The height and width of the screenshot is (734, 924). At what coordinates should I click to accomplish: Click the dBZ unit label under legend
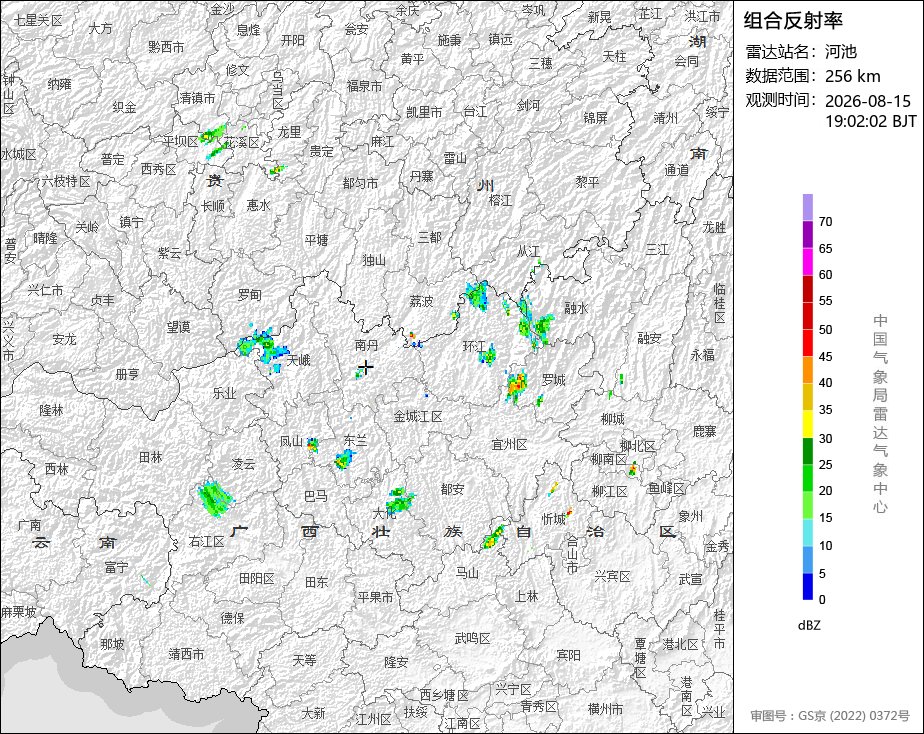(x=808, y=626)
